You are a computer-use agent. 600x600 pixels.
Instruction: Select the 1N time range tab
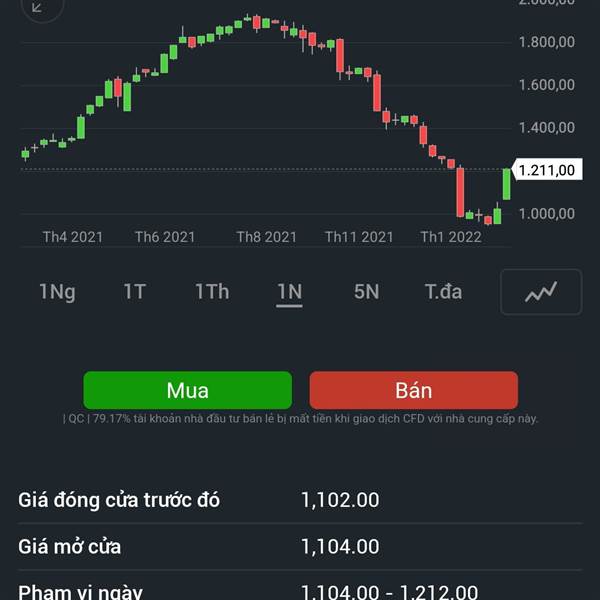(x=289, y=293)
